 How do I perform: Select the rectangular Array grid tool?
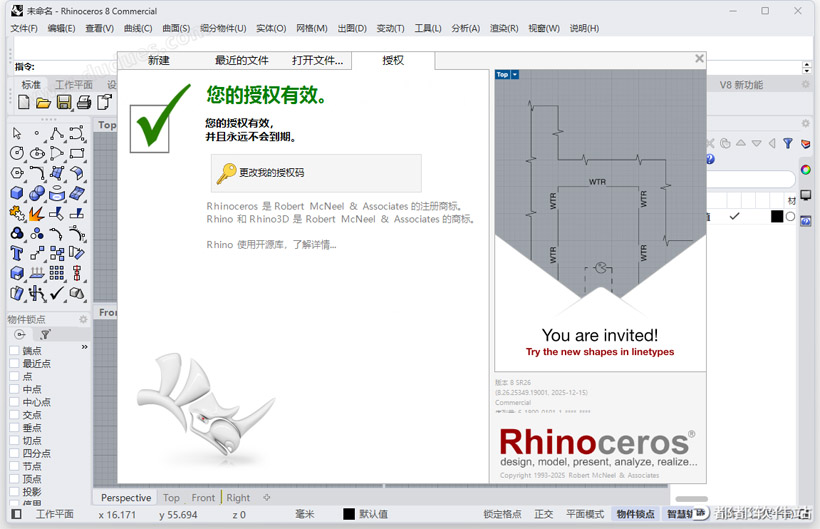56,273
